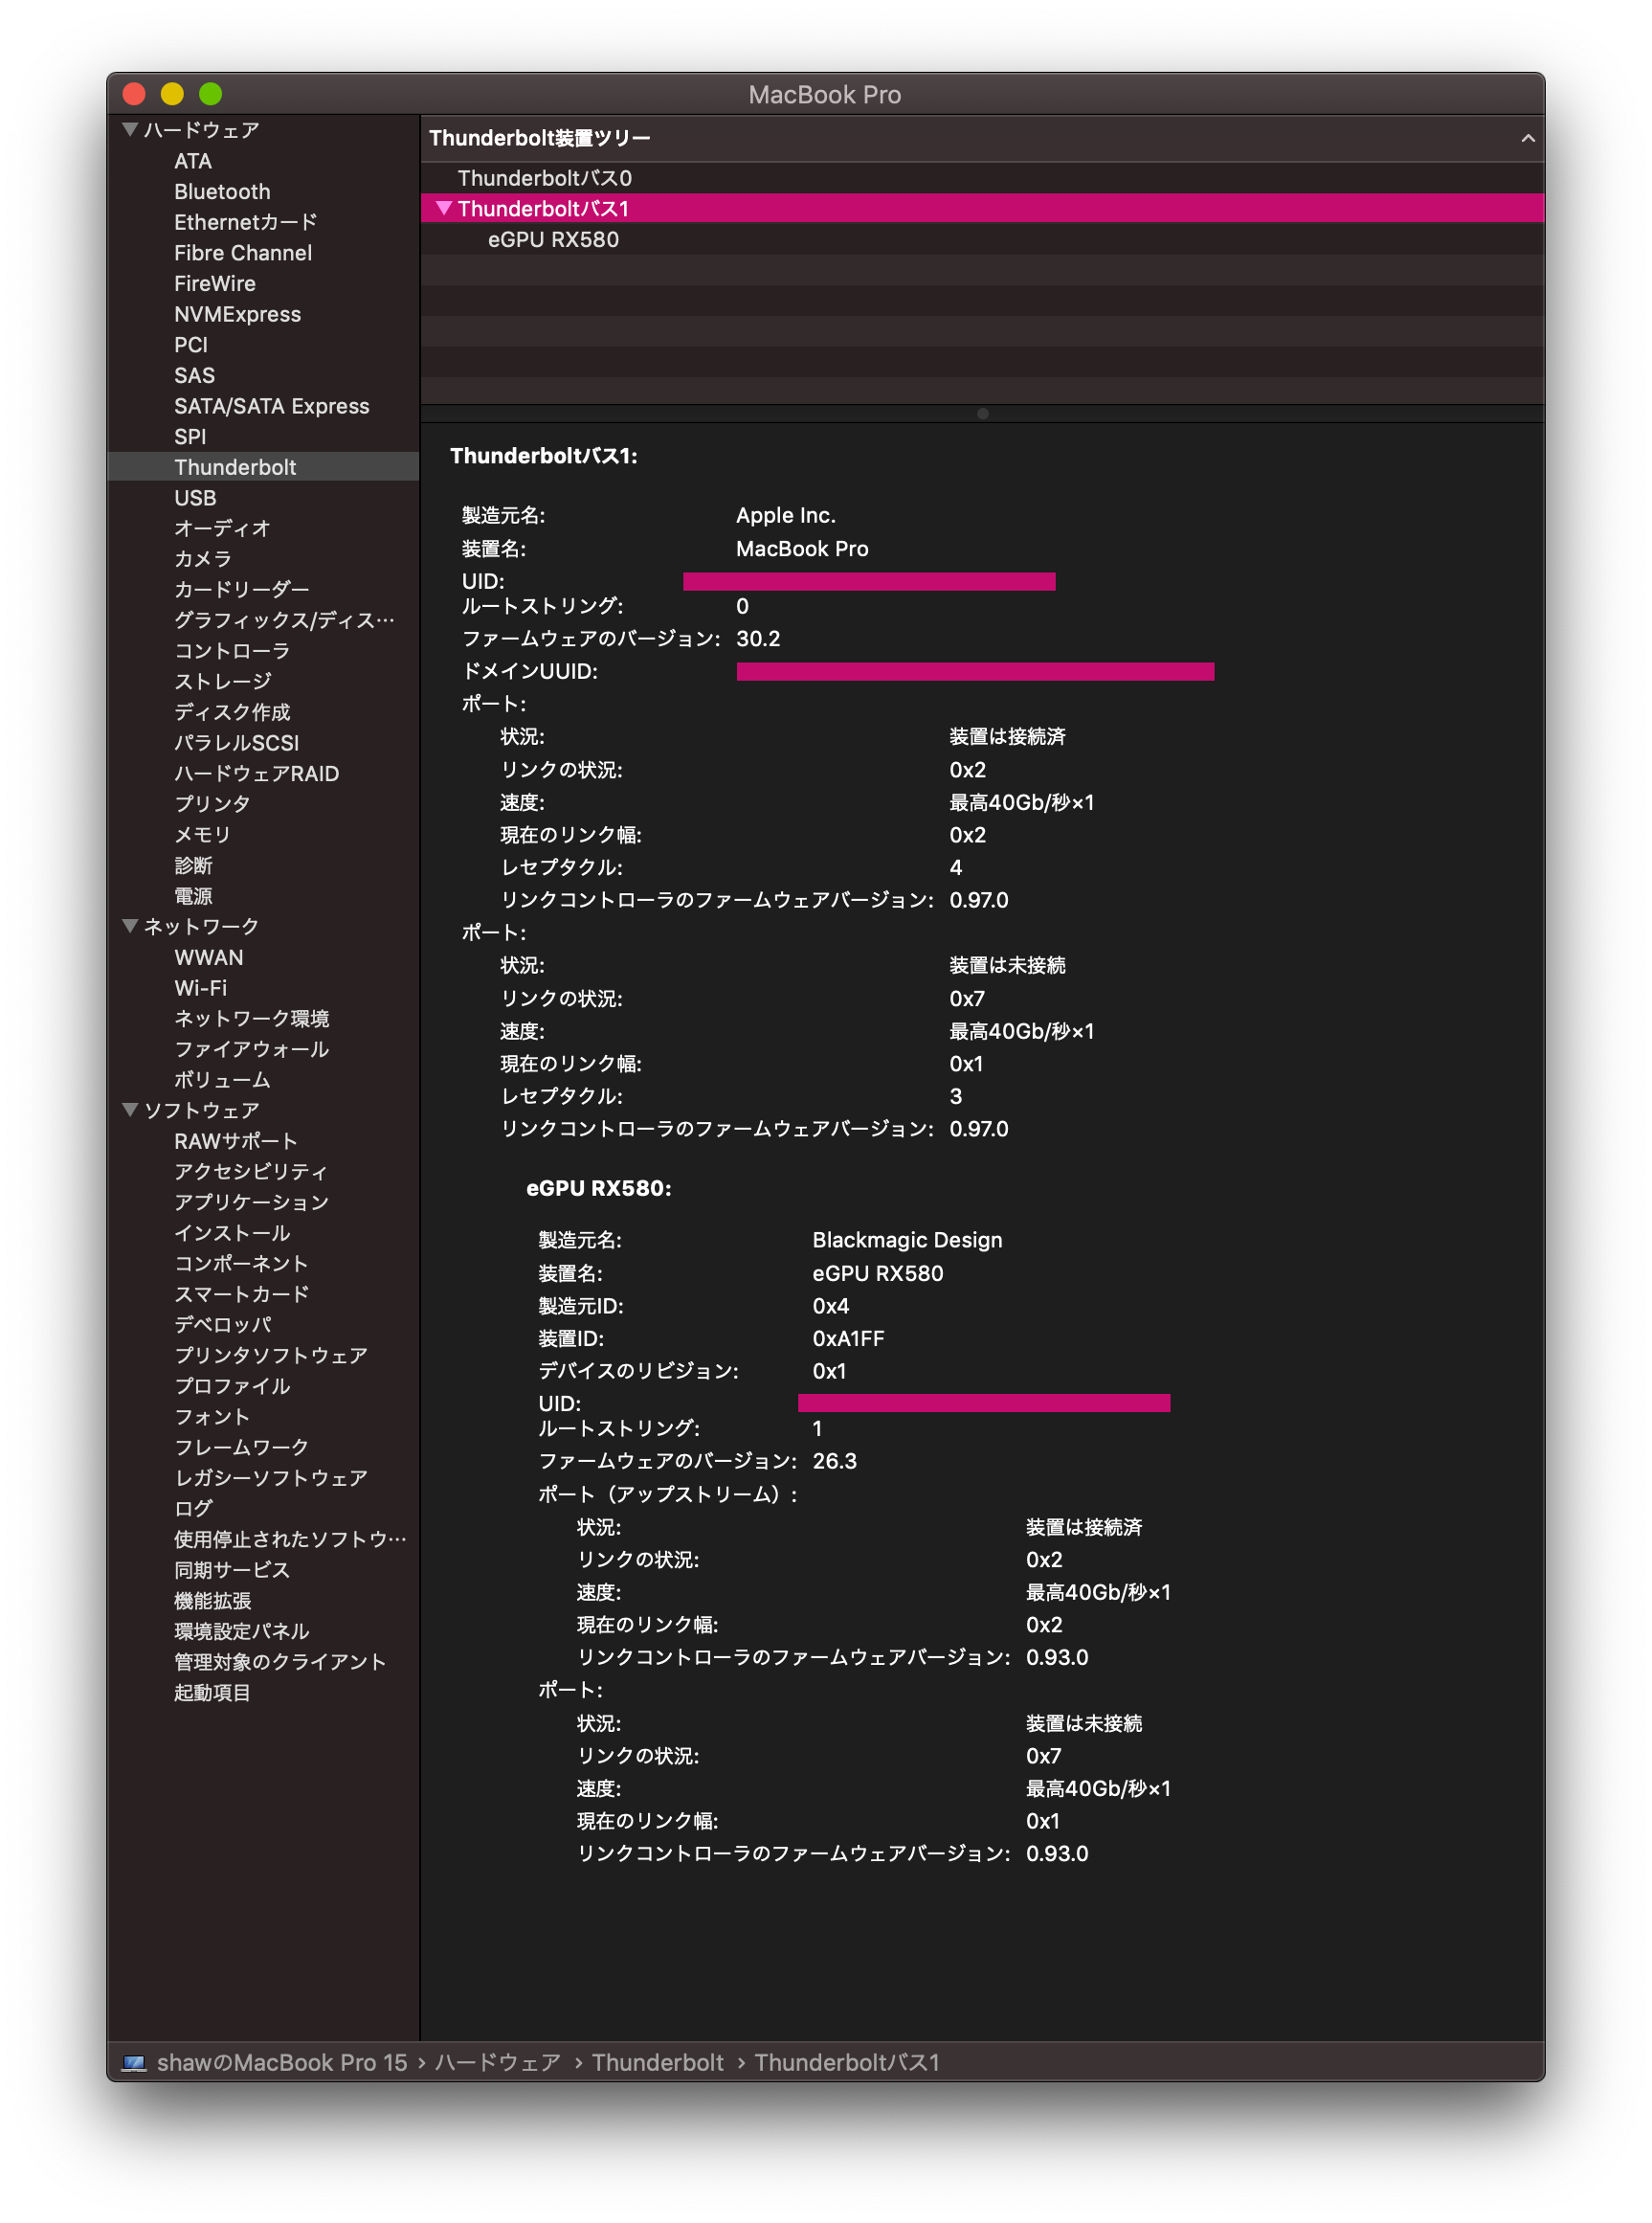
Task: Open オーディオ in the sidebar
Action: click(222, 528)
